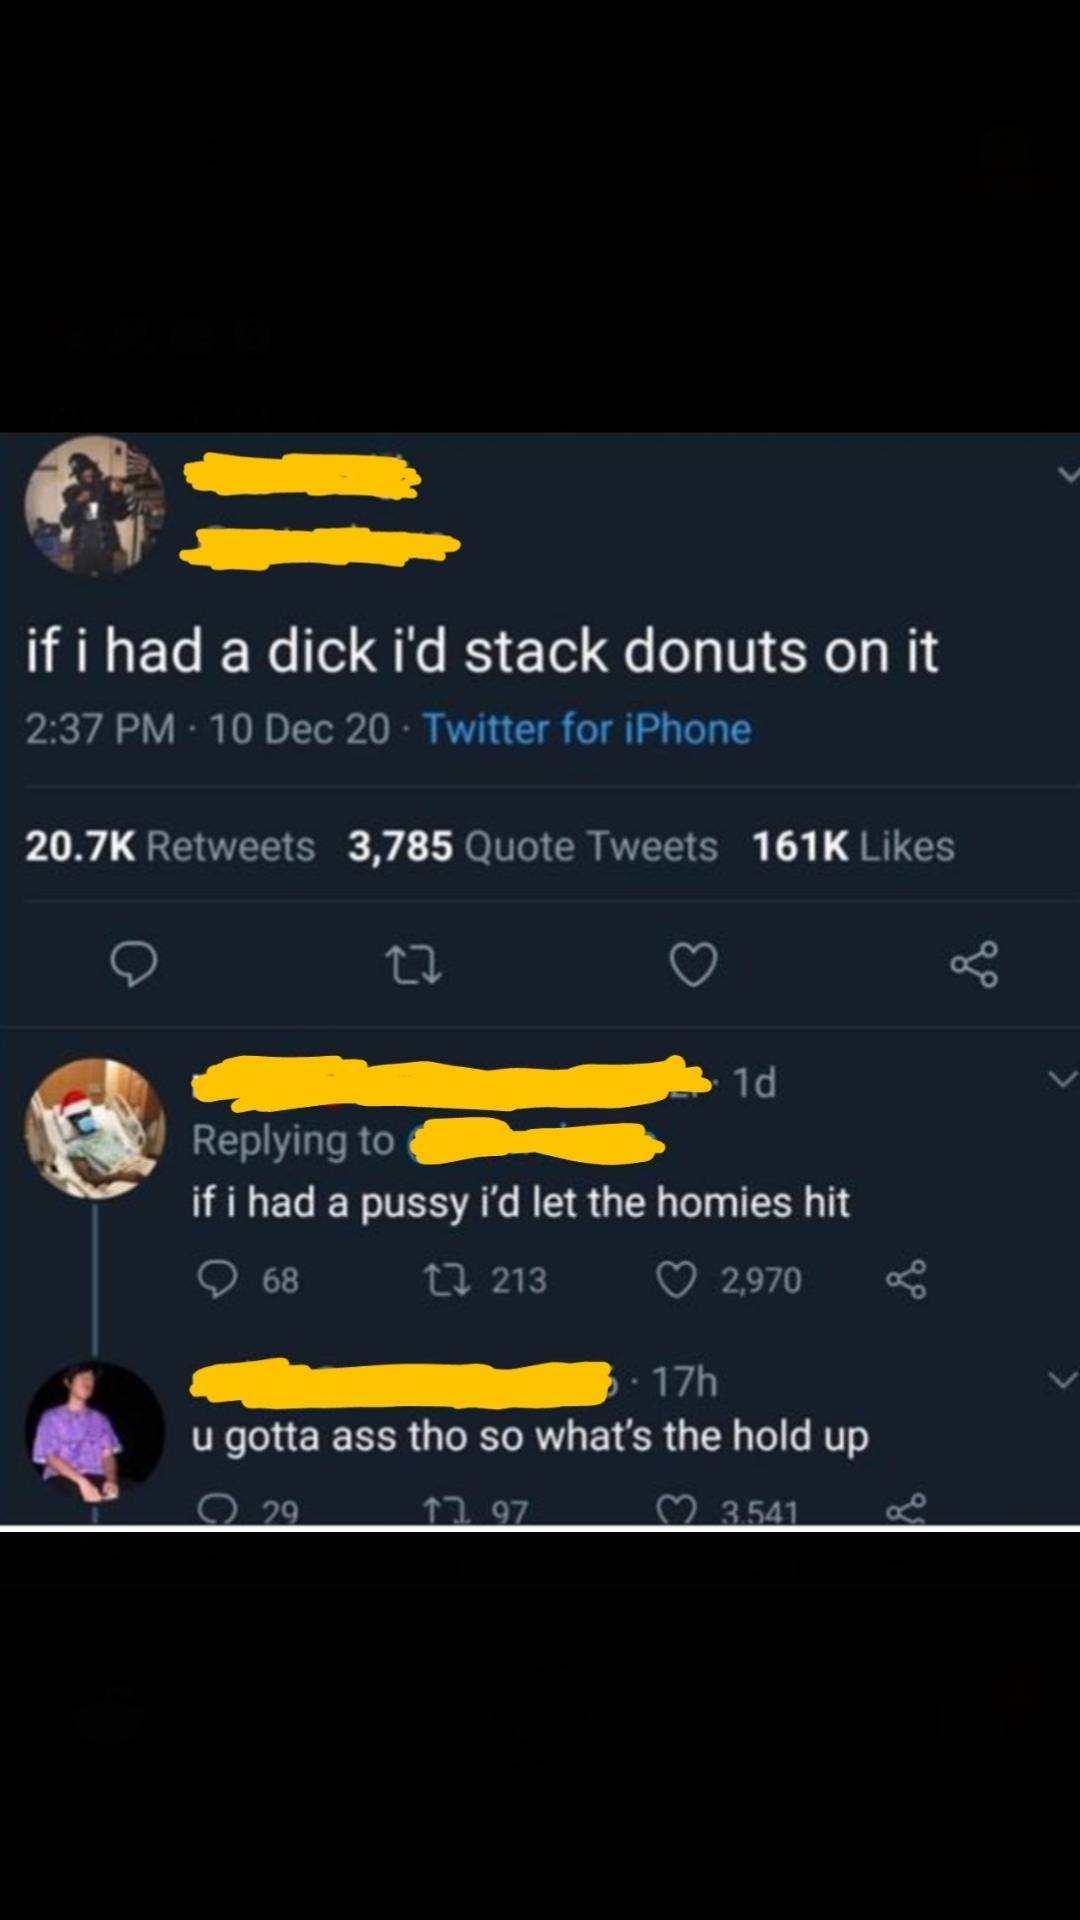
Task: Show the 161K Likes list
Action: click(x=853, y=846)
